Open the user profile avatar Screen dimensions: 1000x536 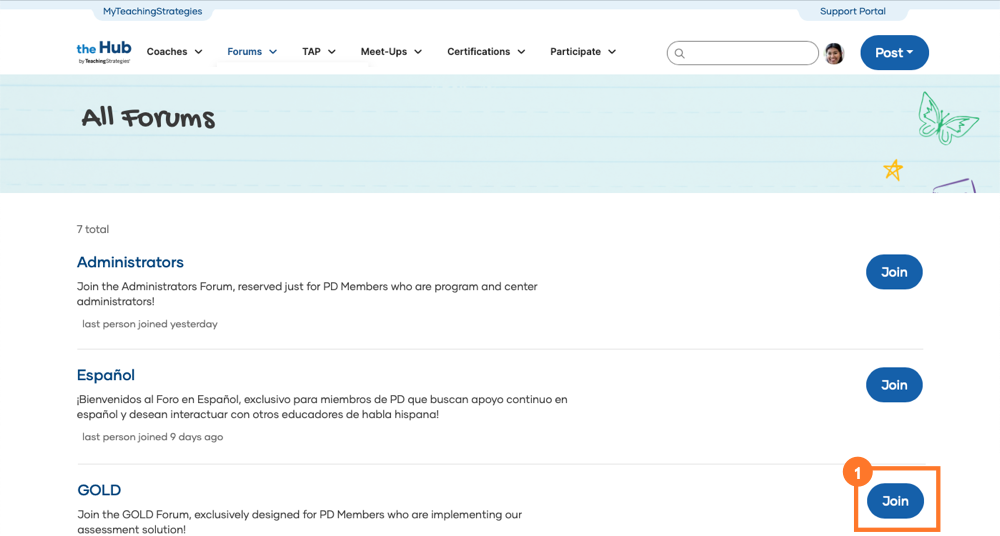click(x=834, y=53)
